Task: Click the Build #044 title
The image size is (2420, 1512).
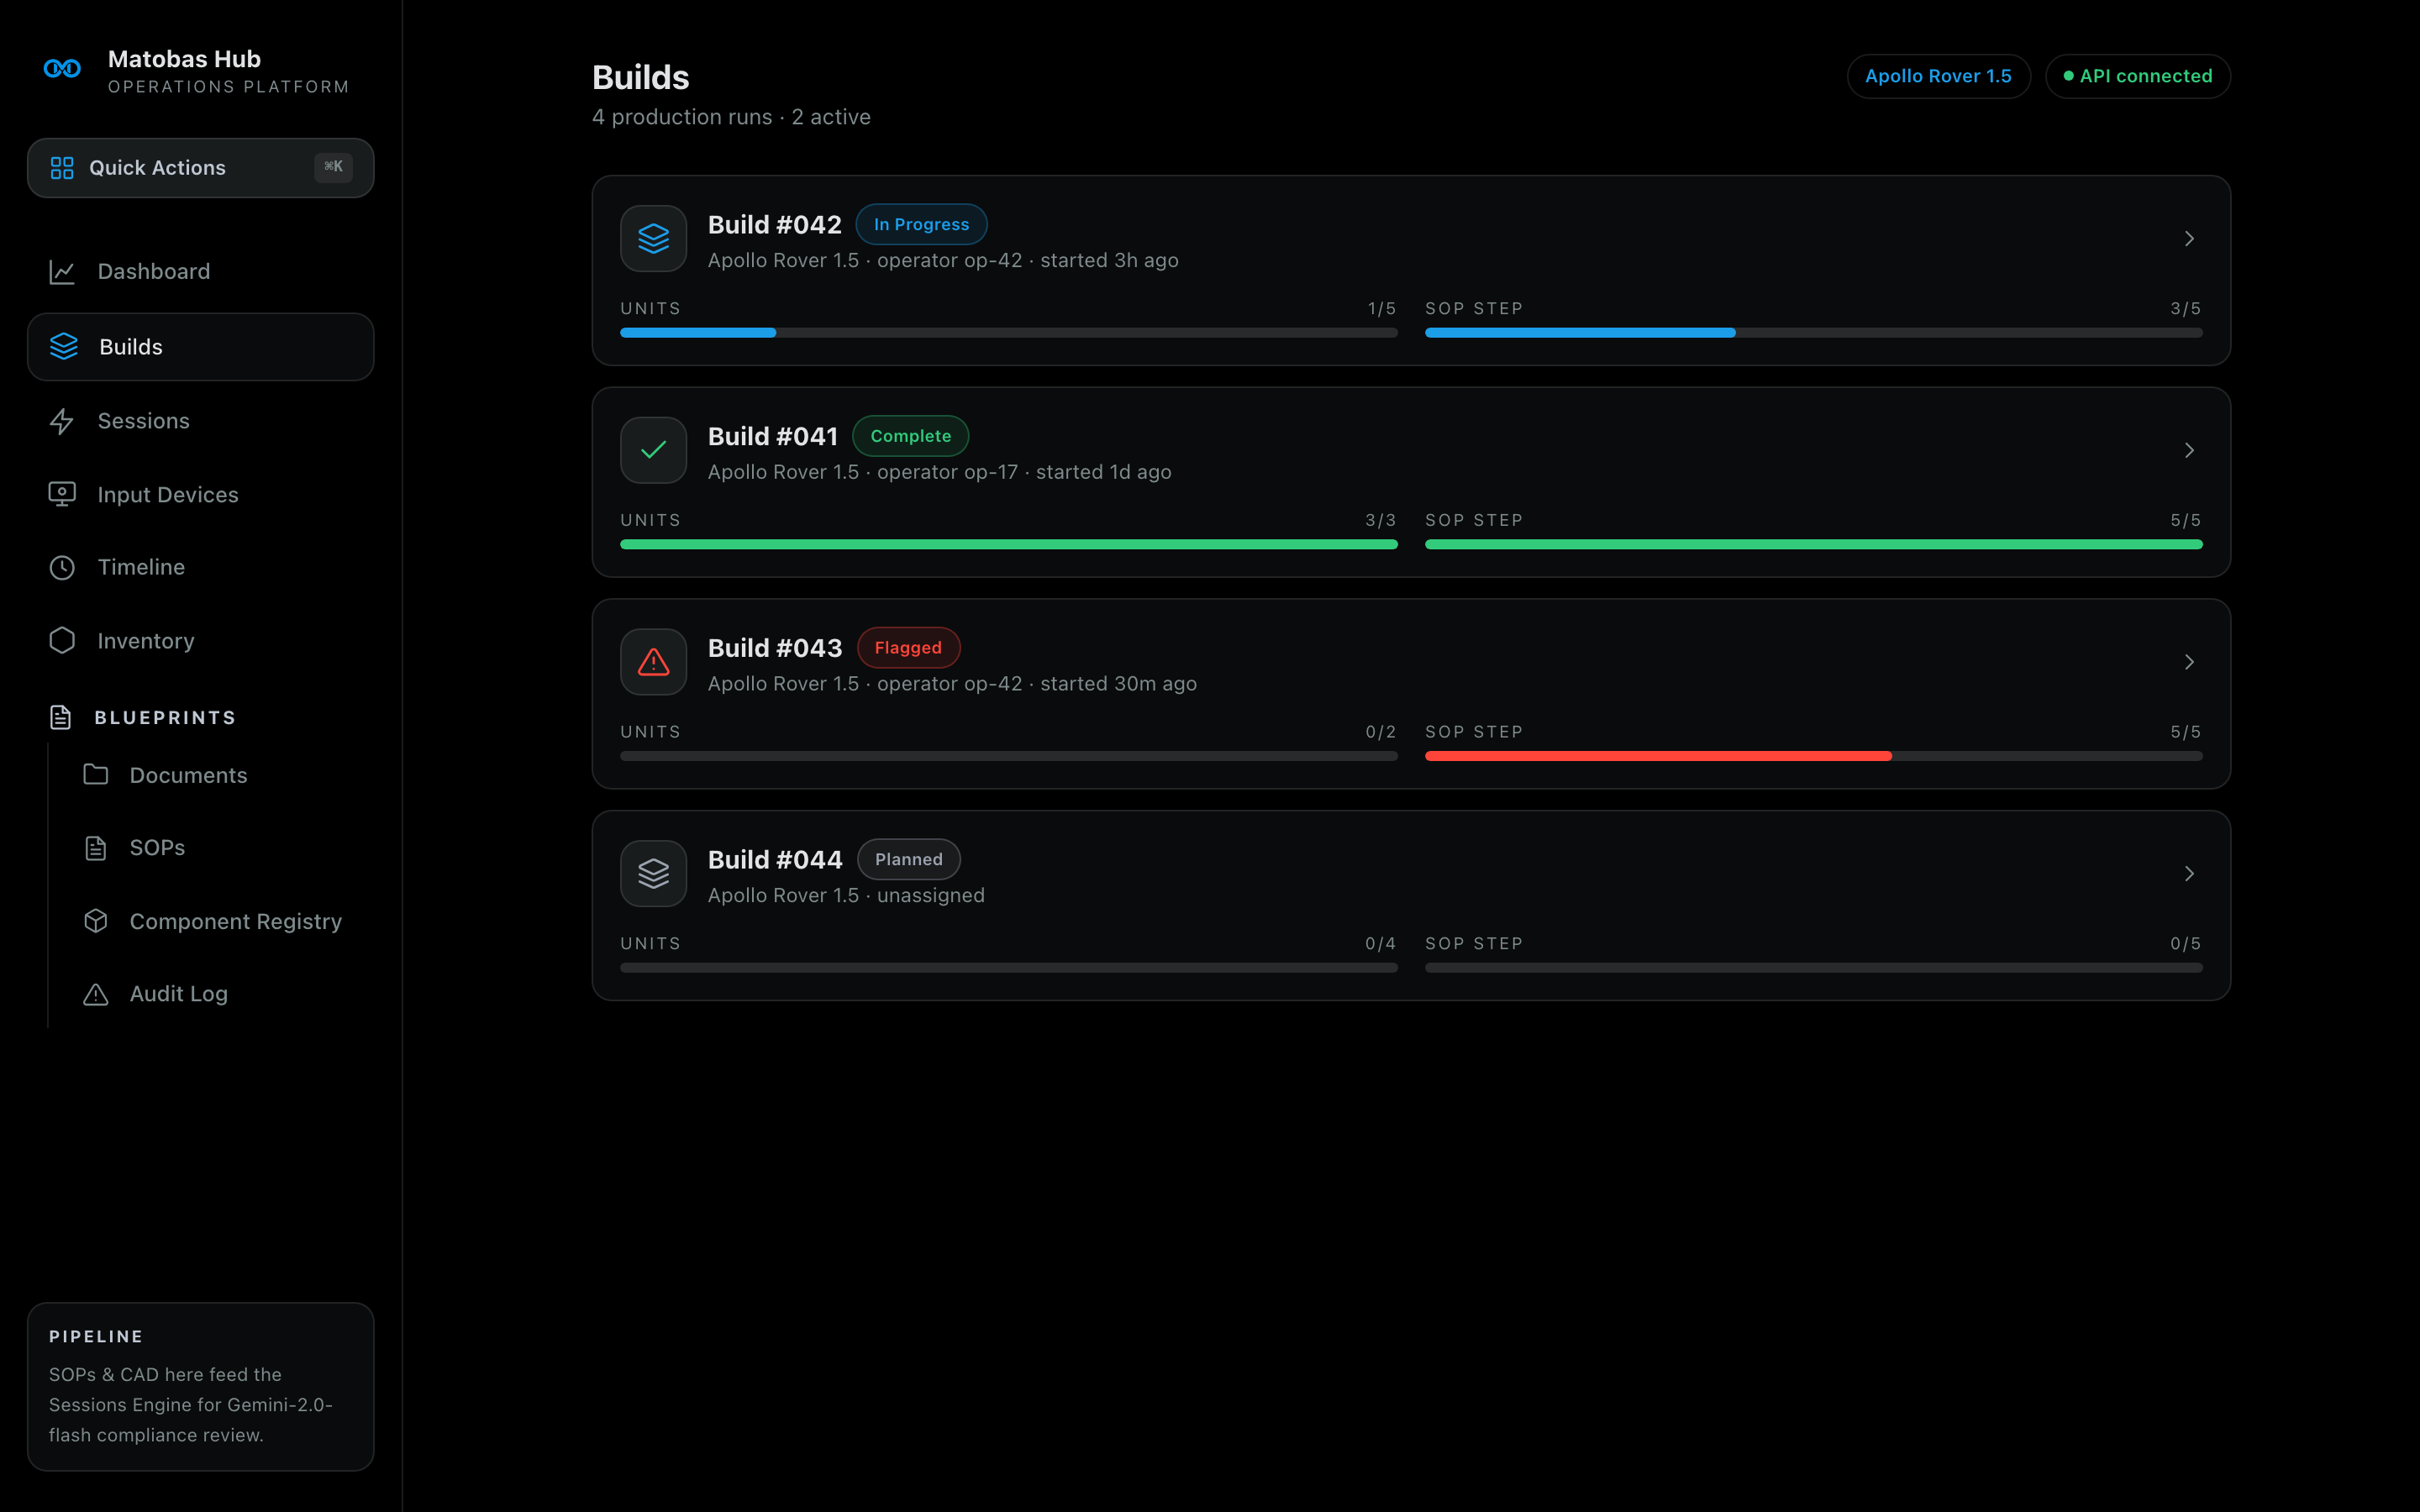Action: [775, 860]
